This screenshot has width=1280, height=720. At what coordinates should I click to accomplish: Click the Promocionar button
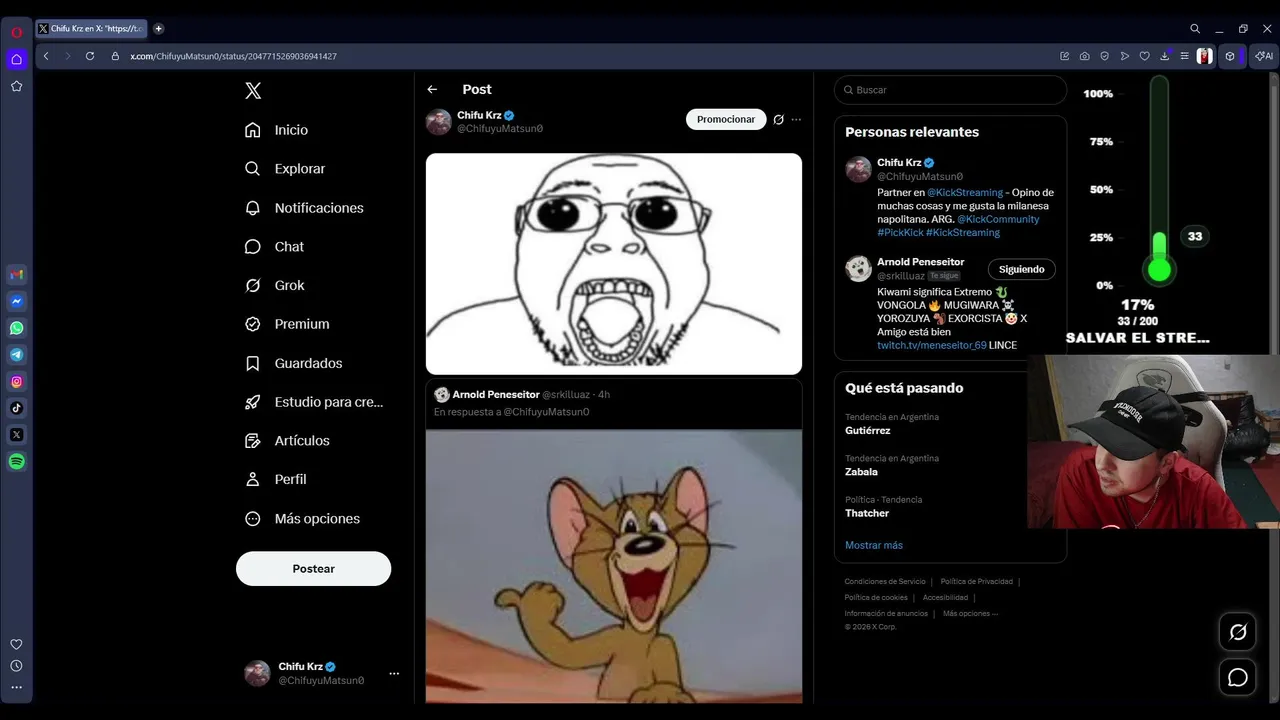726,119
